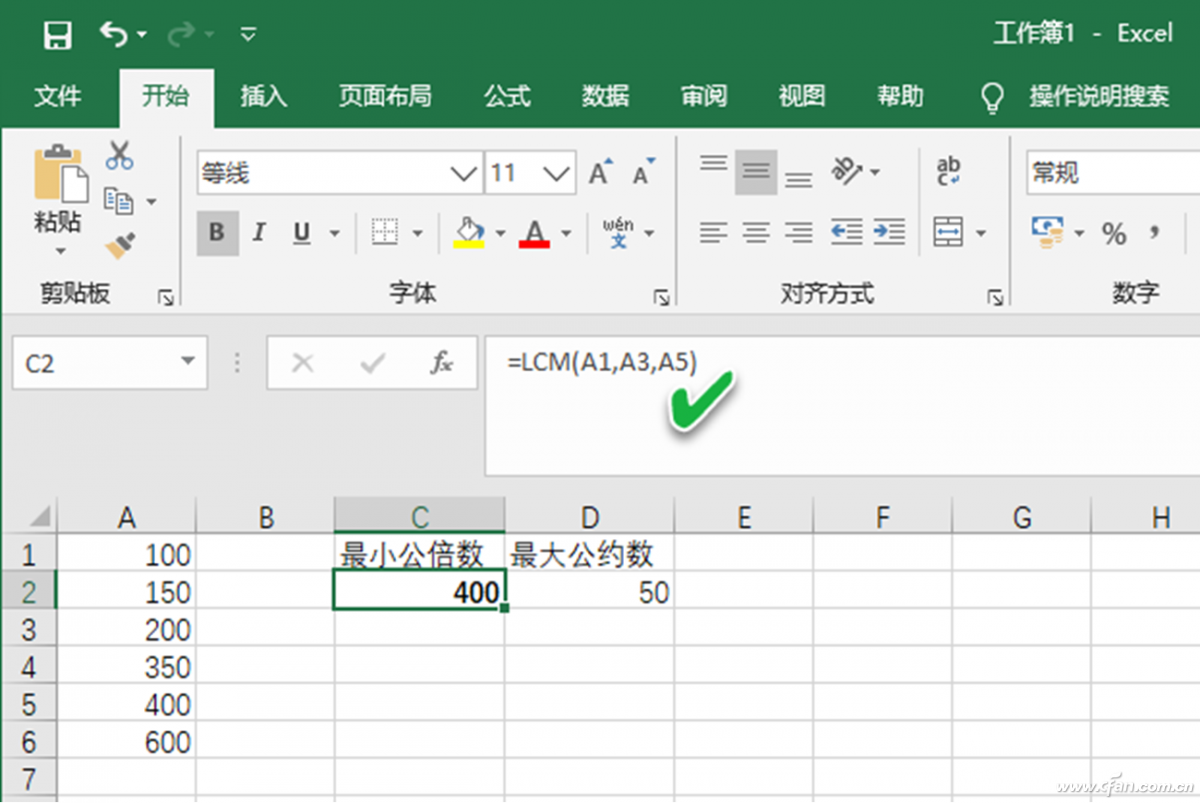Click the Save icon in quick access toolbar
This screenshot has height=803, width=1200.
point(58,36)
